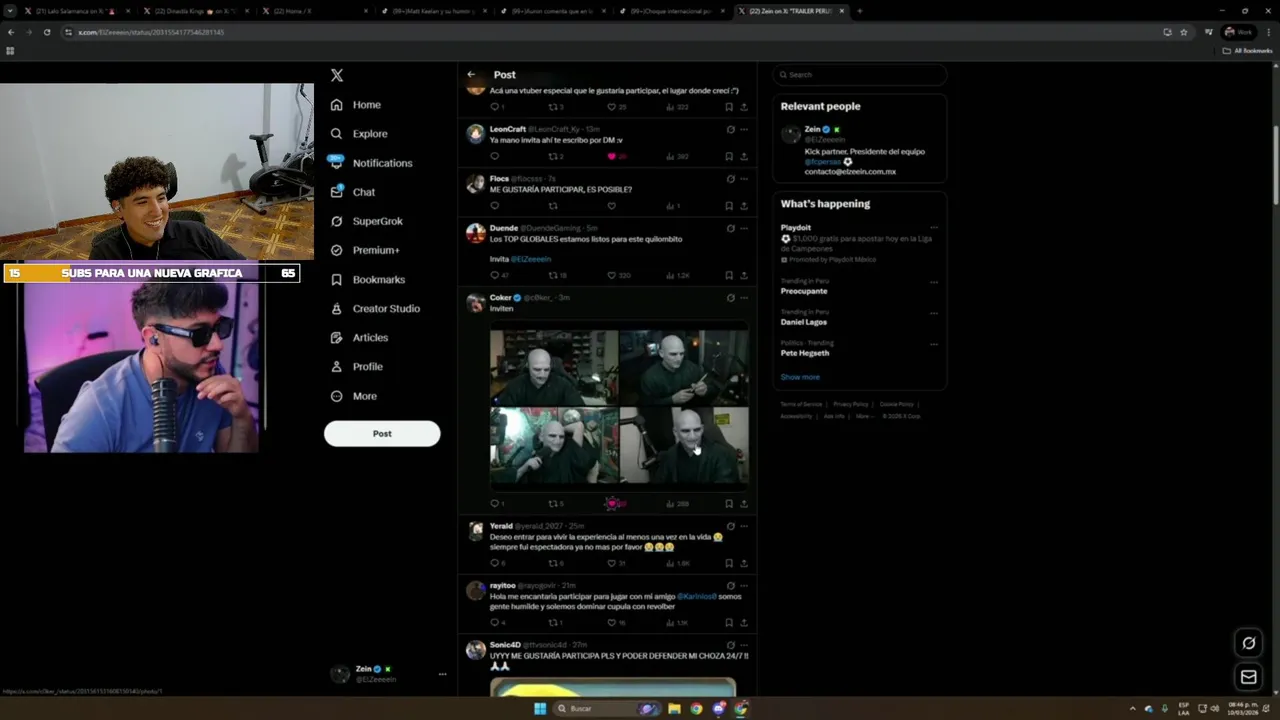Open SuperGrok in the sidebar
Viewport: 1280px width, 720px height.
(367, 221)
